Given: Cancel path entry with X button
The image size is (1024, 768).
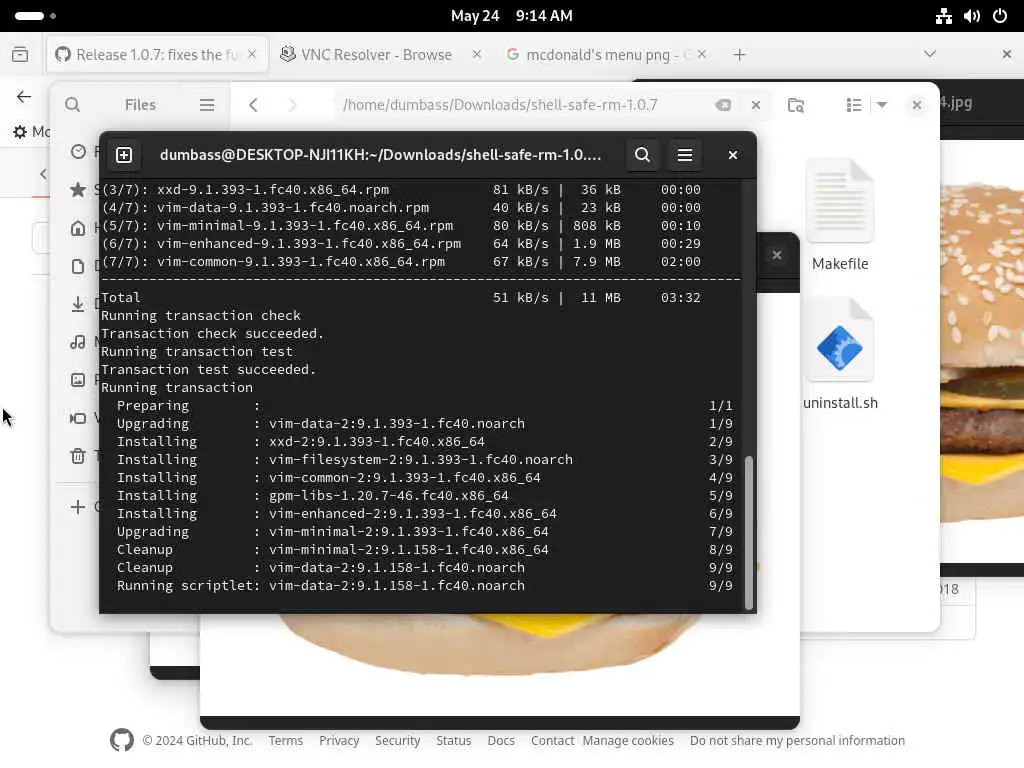Looking at the screenshot, I should coord(756,105).
